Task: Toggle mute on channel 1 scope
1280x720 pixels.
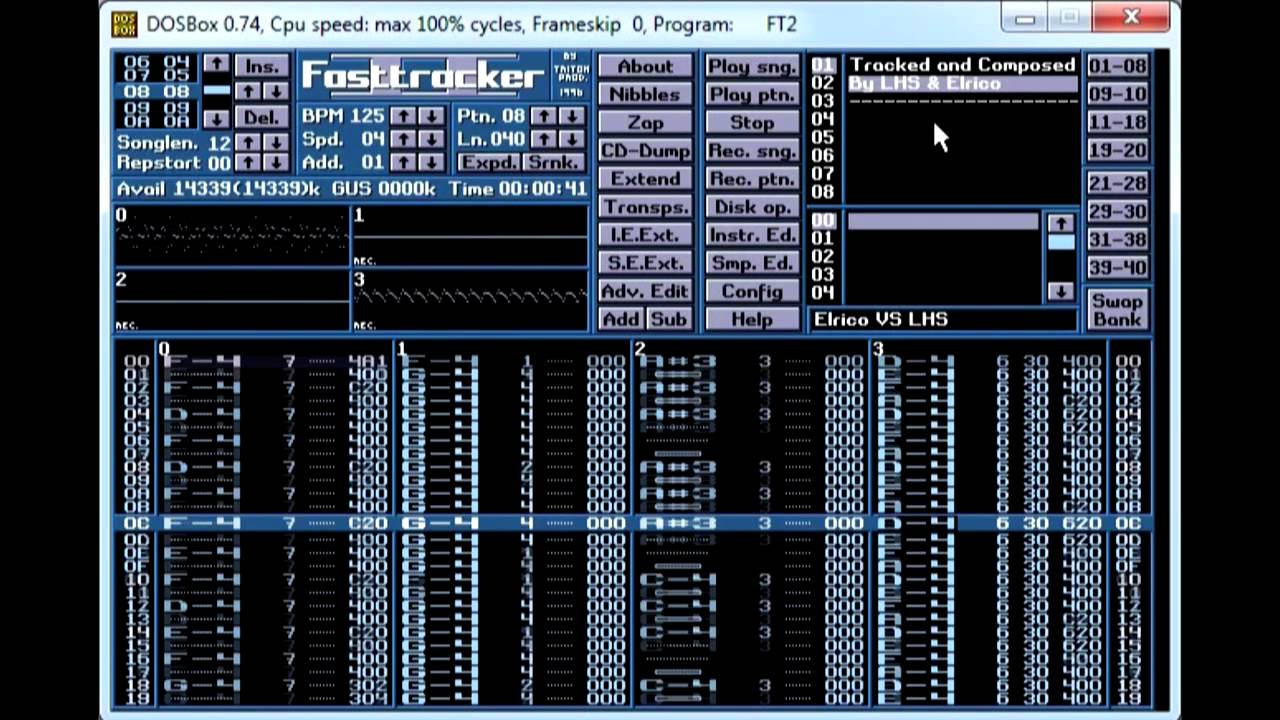Action: pos(470,236)
